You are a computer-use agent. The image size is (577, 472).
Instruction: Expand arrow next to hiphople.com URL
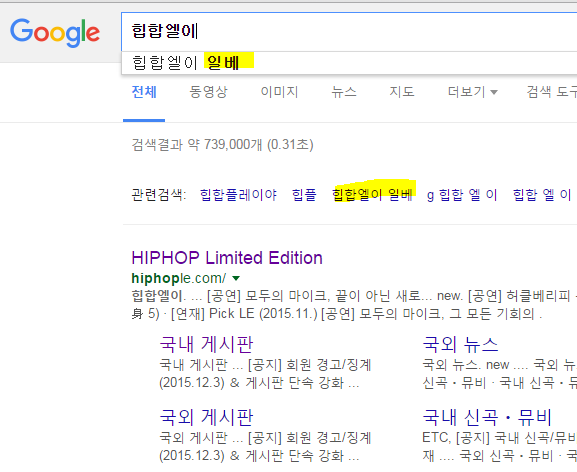click(236, 278)
